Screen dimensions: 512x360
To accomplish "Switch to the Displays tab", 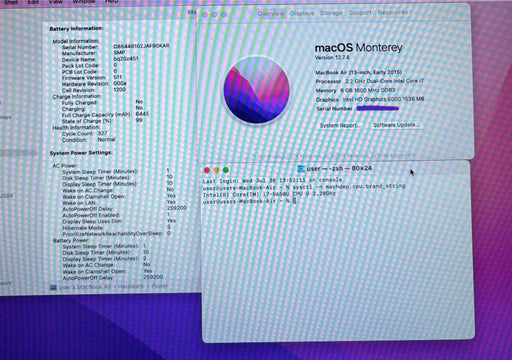I will coord(302,13).
